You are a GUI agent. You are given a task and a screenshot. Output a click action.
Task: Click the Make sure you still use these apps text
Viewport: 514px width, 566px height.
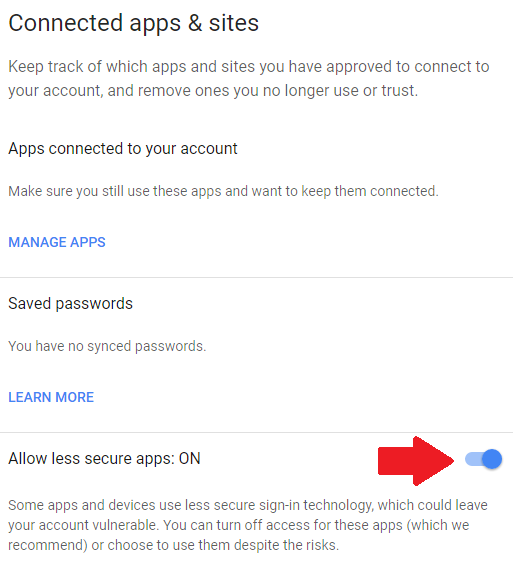pos(223,191)
